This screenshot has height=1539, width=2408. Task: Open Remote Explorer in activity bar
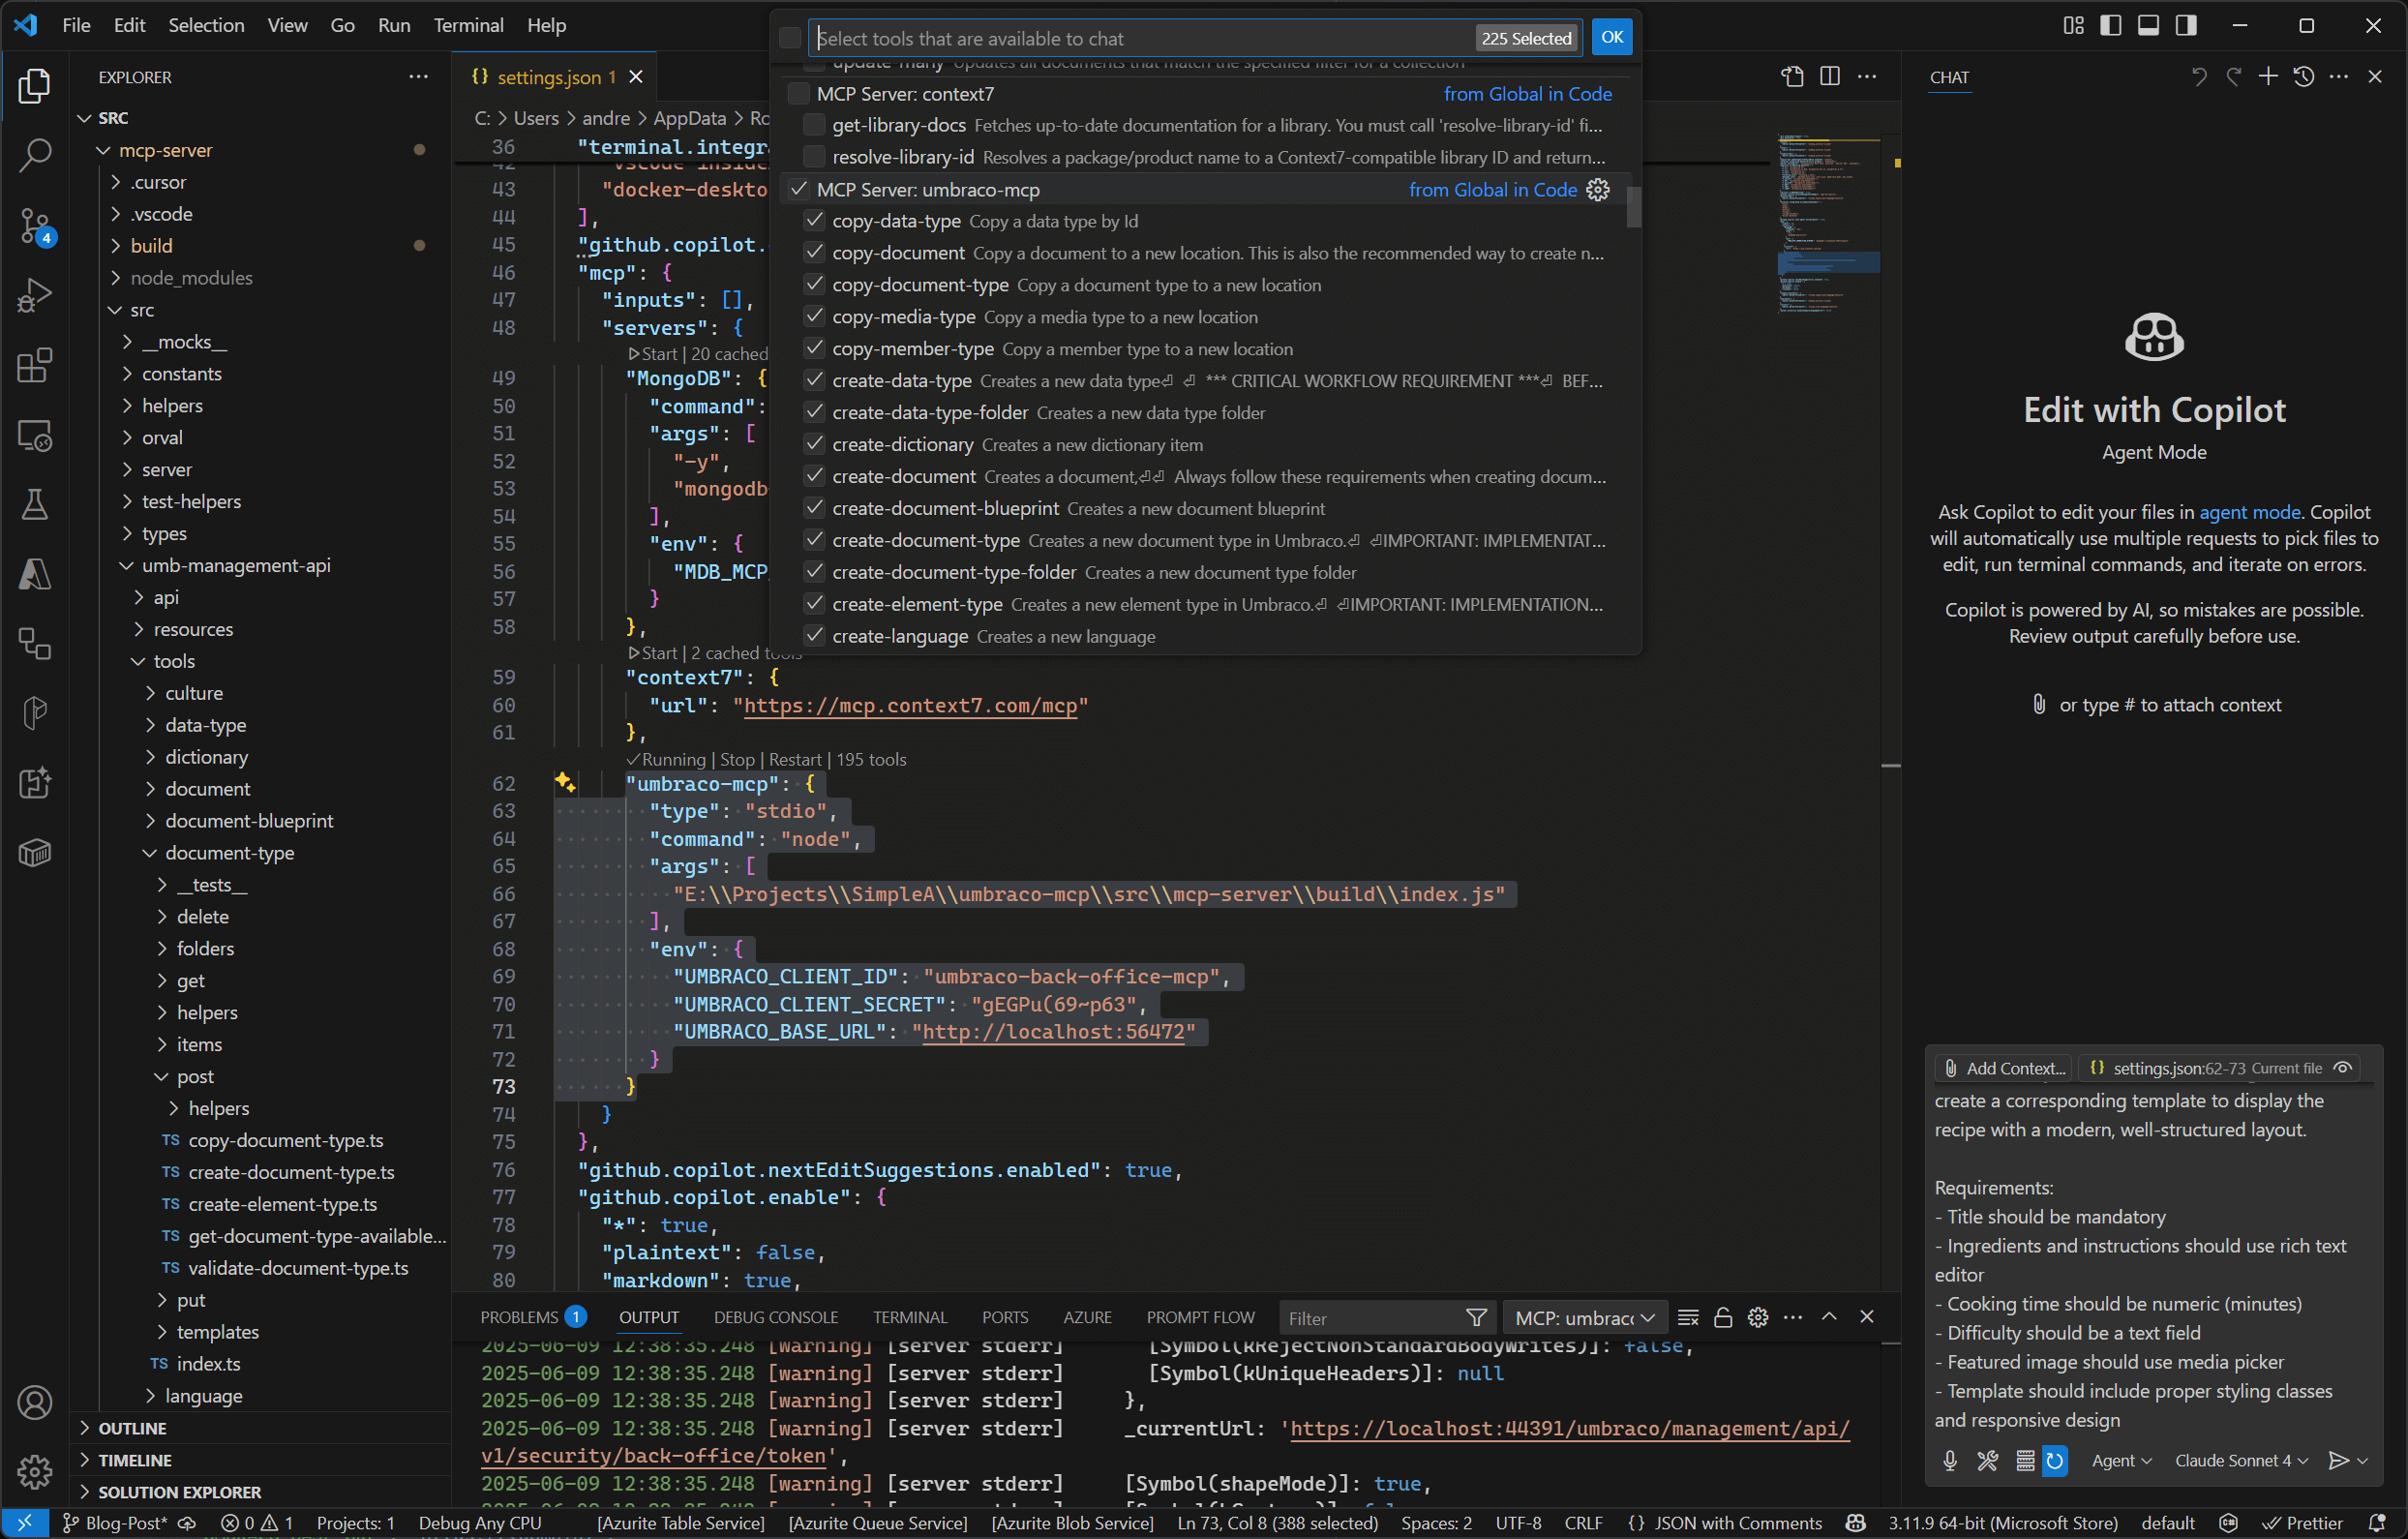(x=35, y=436)
